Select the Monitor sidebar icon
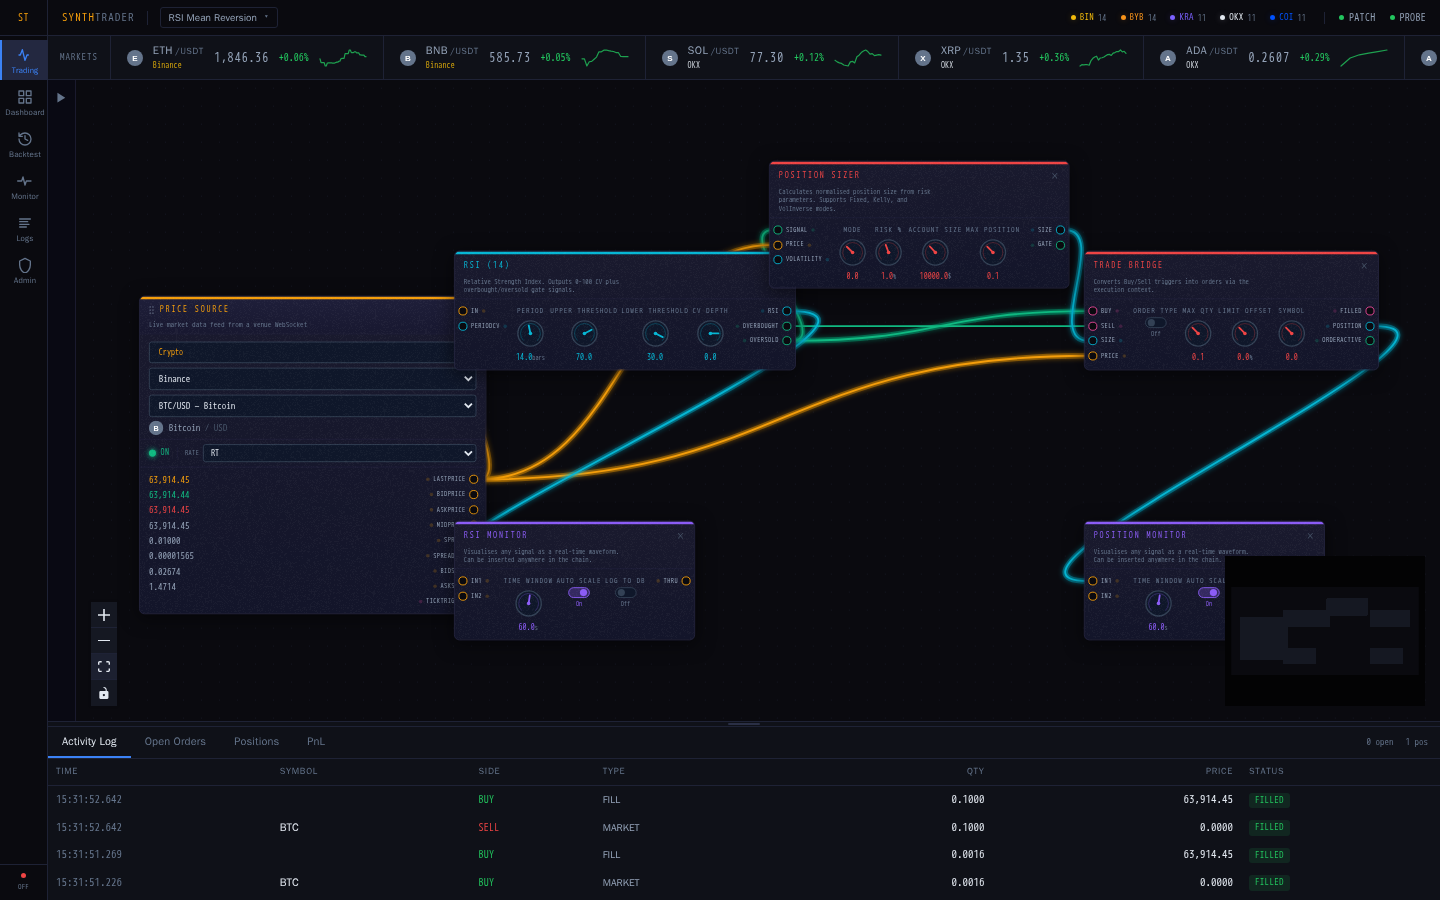This screenshot has height=900, width=1440. 24,187
